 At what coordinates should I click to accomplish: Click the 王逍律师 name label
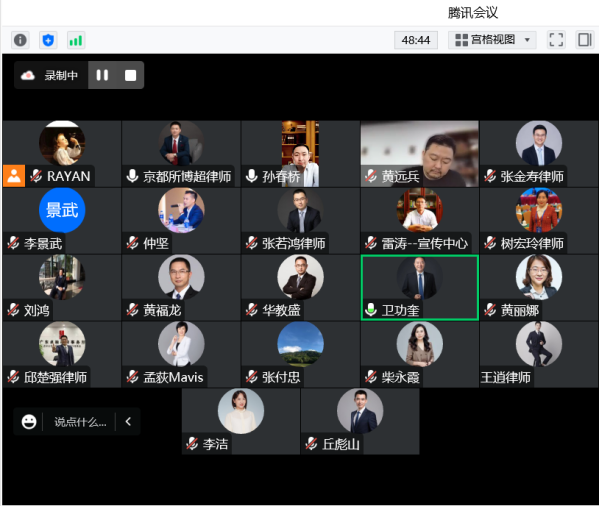point(505,377)
